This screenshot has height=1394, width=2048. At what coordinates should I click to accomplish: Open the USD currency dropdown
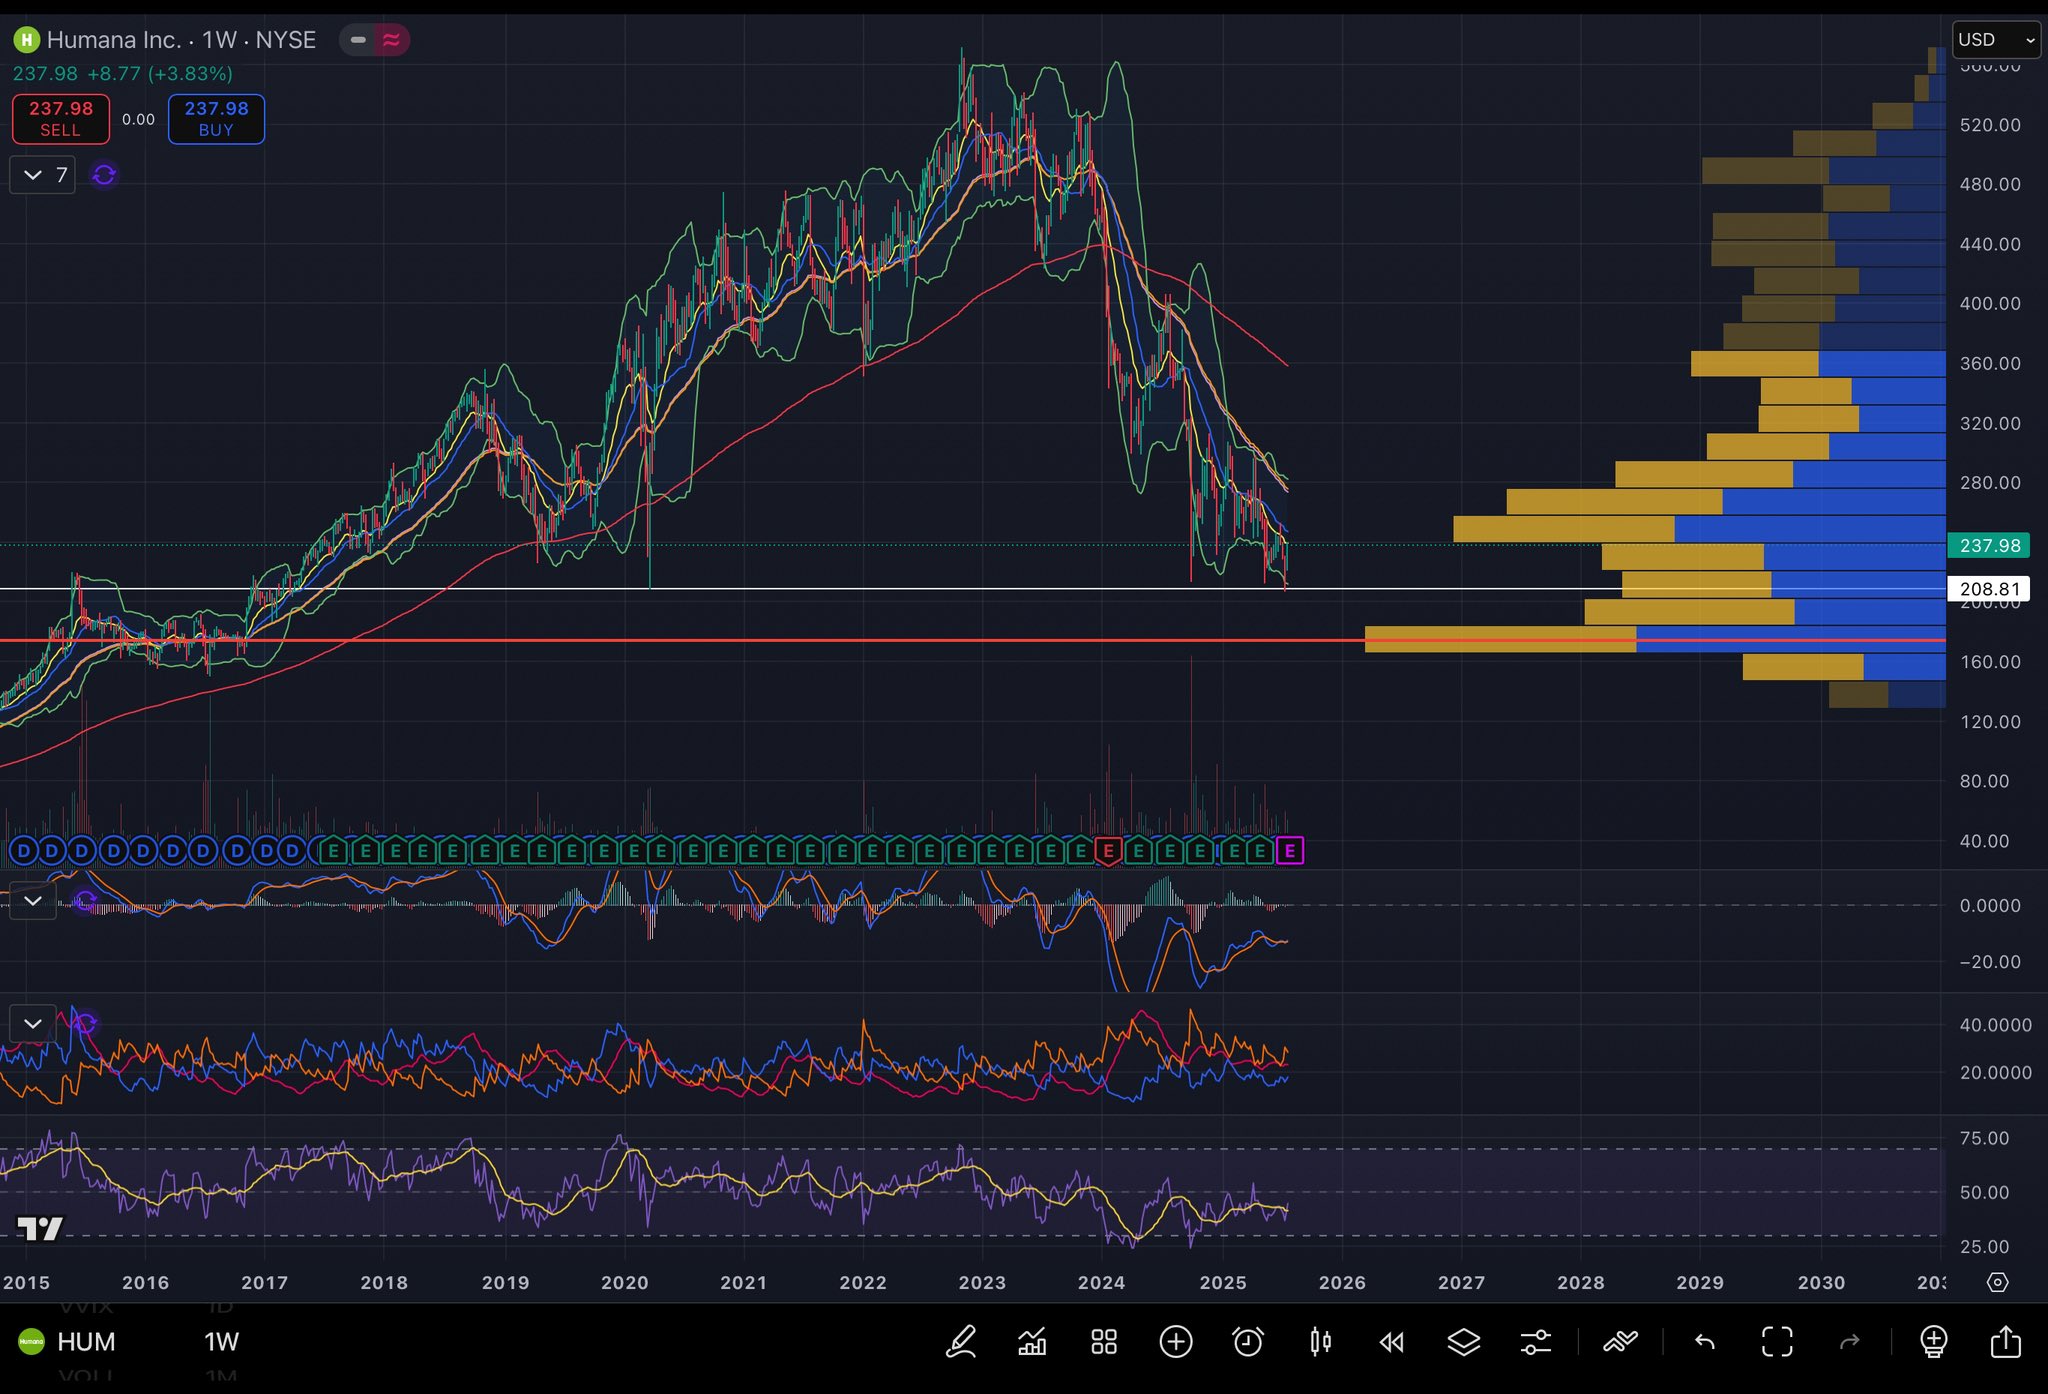(x=1995, y=40)
